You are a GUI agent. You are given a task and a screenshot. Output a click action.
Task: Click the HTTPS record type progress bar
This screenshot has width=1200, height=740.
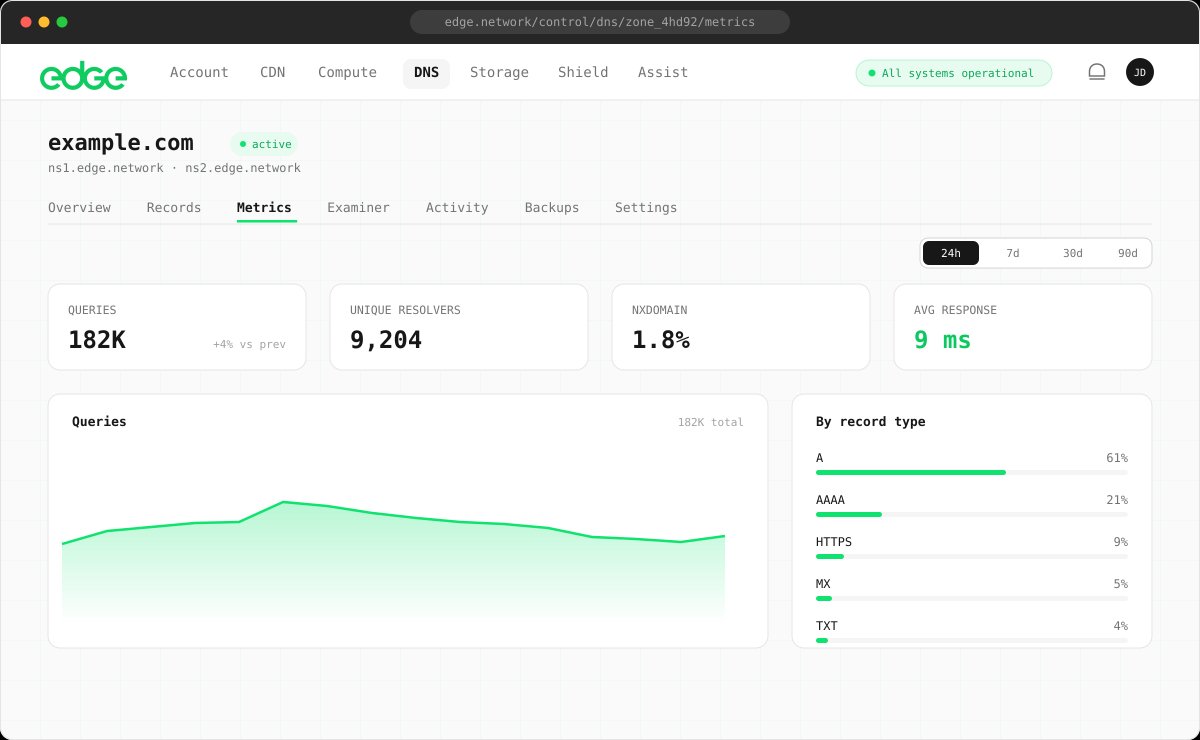(x=972, y=556)
